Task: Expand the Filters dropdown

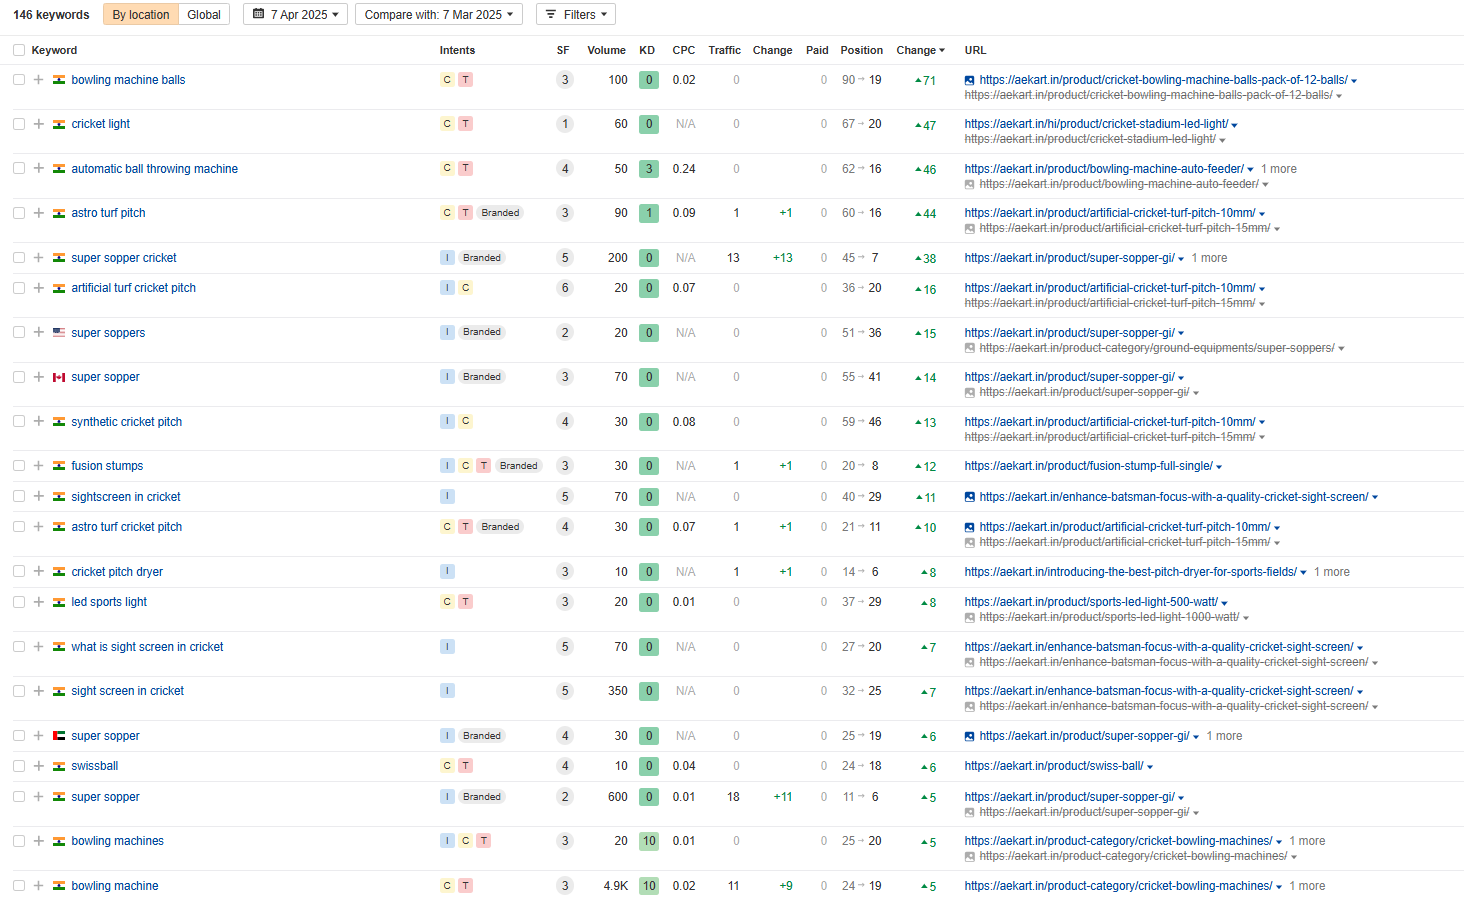Action: tap(576, 14)
